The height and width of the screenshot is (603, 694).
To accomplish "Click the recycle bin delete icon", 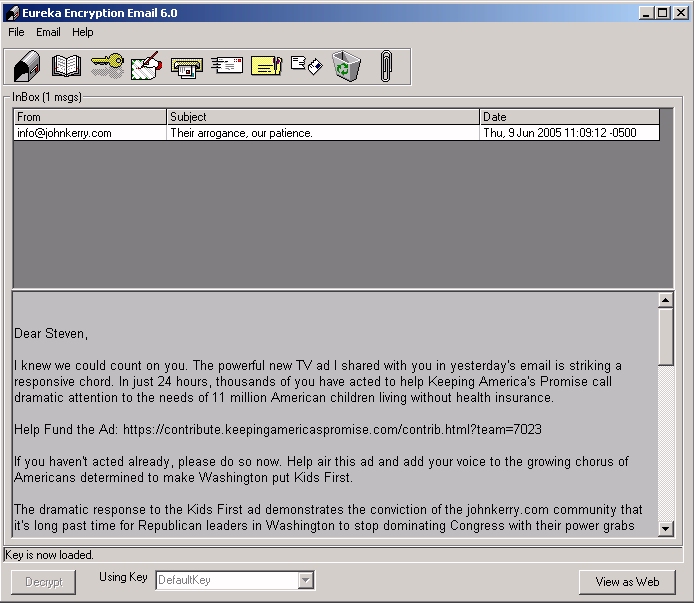I will [x=346, y=66].
